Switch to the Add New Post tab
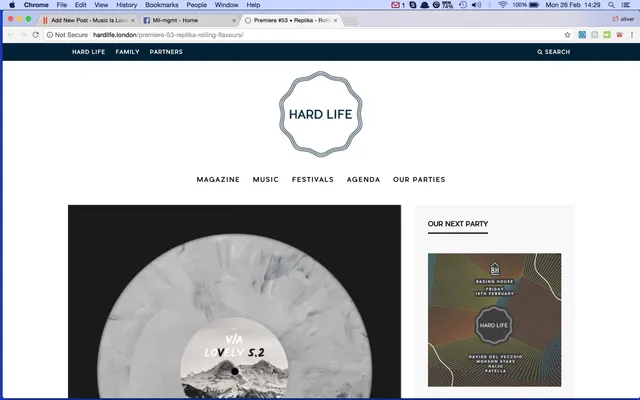 [87, 20]
